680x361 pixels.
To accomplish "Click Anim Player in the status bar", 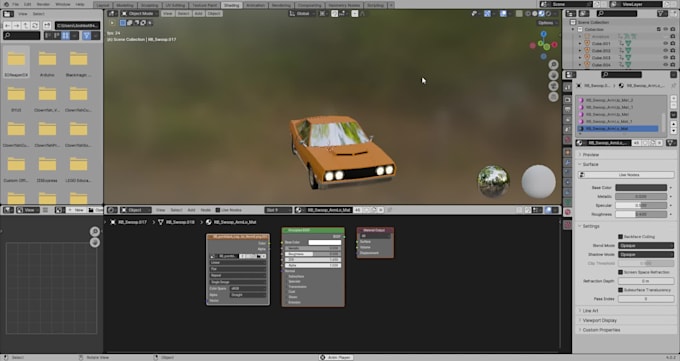I will tap(336, 358).
